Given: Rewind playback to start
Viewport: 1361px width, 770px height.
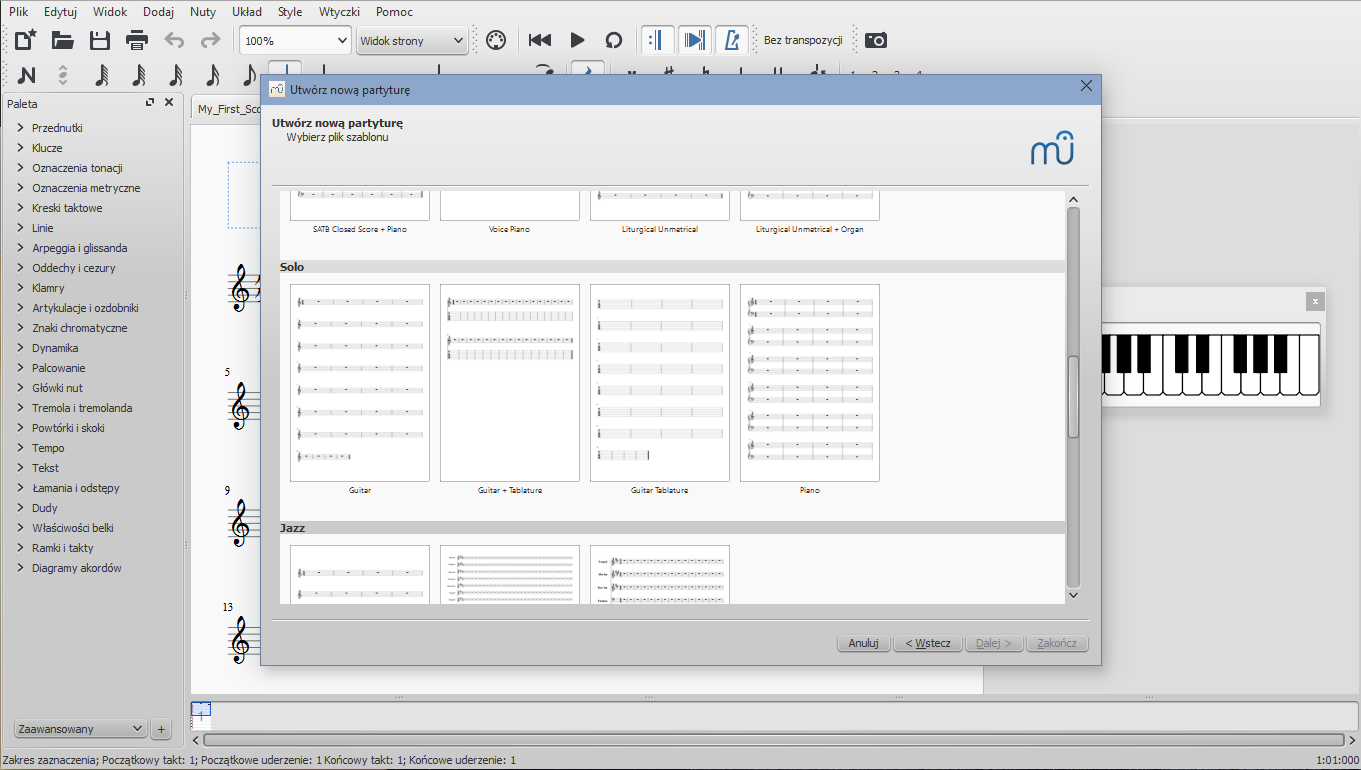Looking at the screenshot, I should click(540, 40).
